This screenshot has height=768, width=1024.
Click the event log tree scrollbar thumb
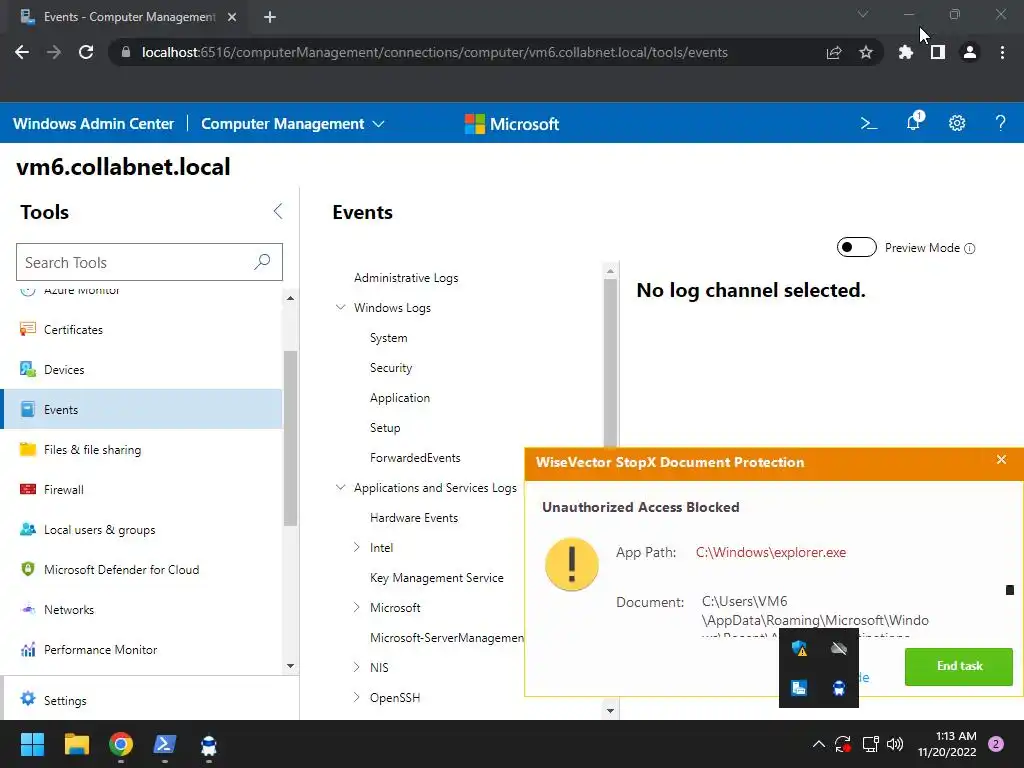tap(610, 362)
